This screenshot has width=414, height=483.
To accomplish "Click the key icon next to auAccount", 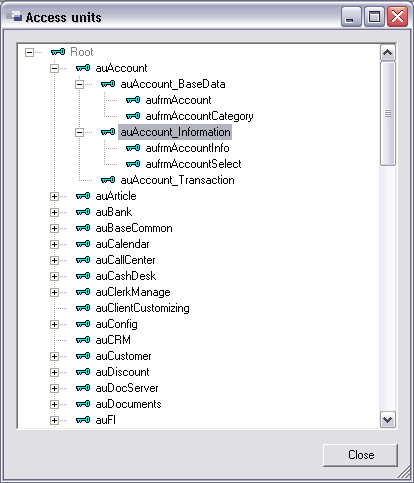I will coord(83,68).
